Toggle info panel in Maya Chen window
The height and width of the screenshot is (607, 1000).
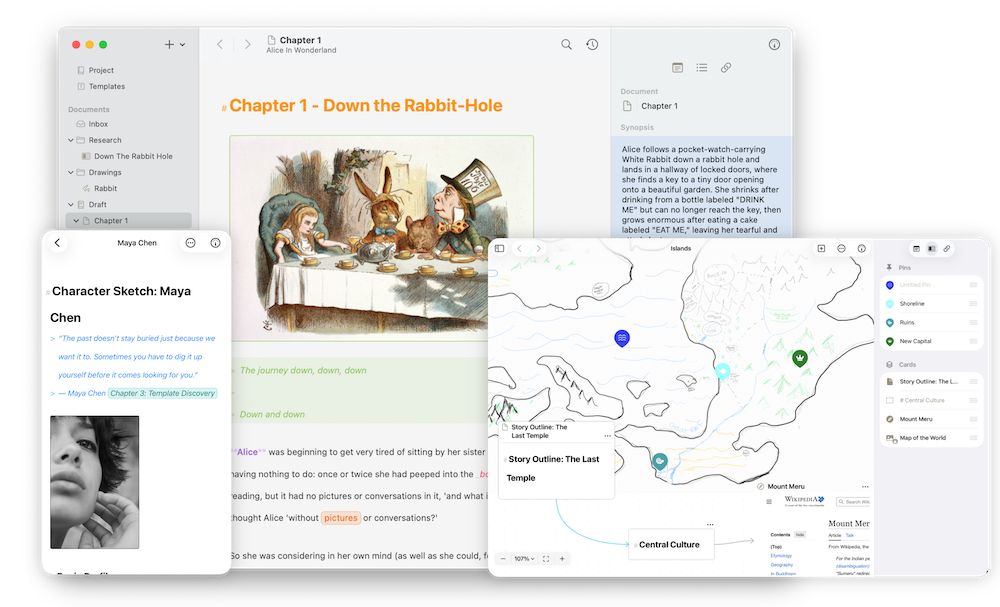click(215, 243)
